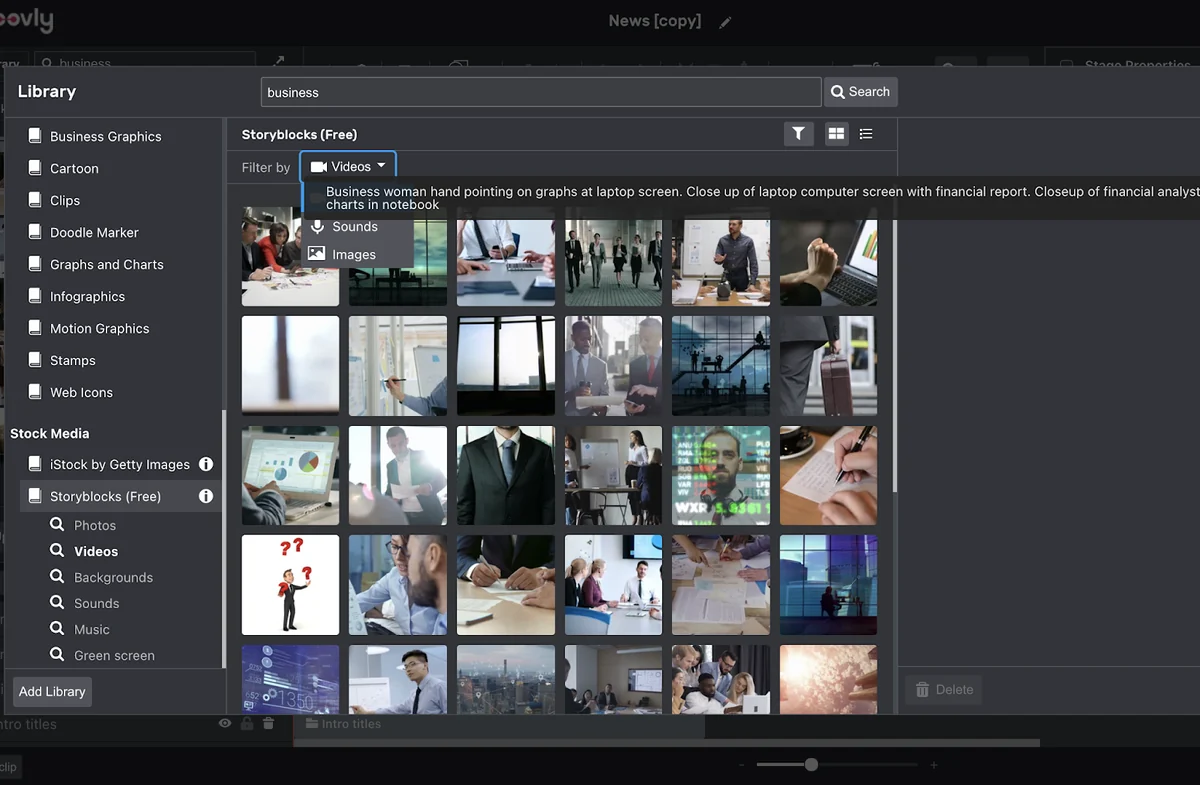Click the Search button
The height and width of the screenshot is (785, 1200).
pos(860,92)
